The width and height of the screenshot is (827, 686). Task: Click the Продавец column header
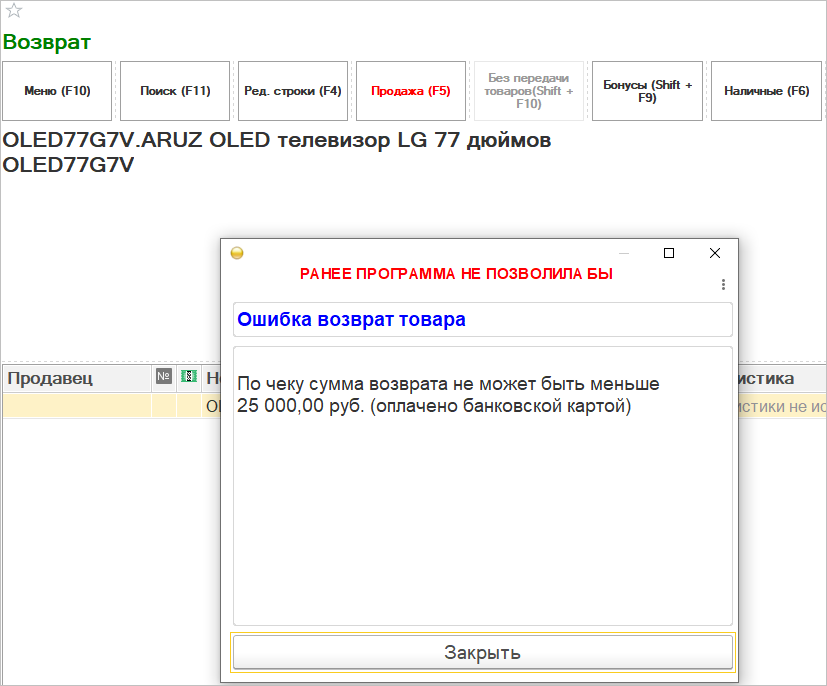tap(76, 378)
